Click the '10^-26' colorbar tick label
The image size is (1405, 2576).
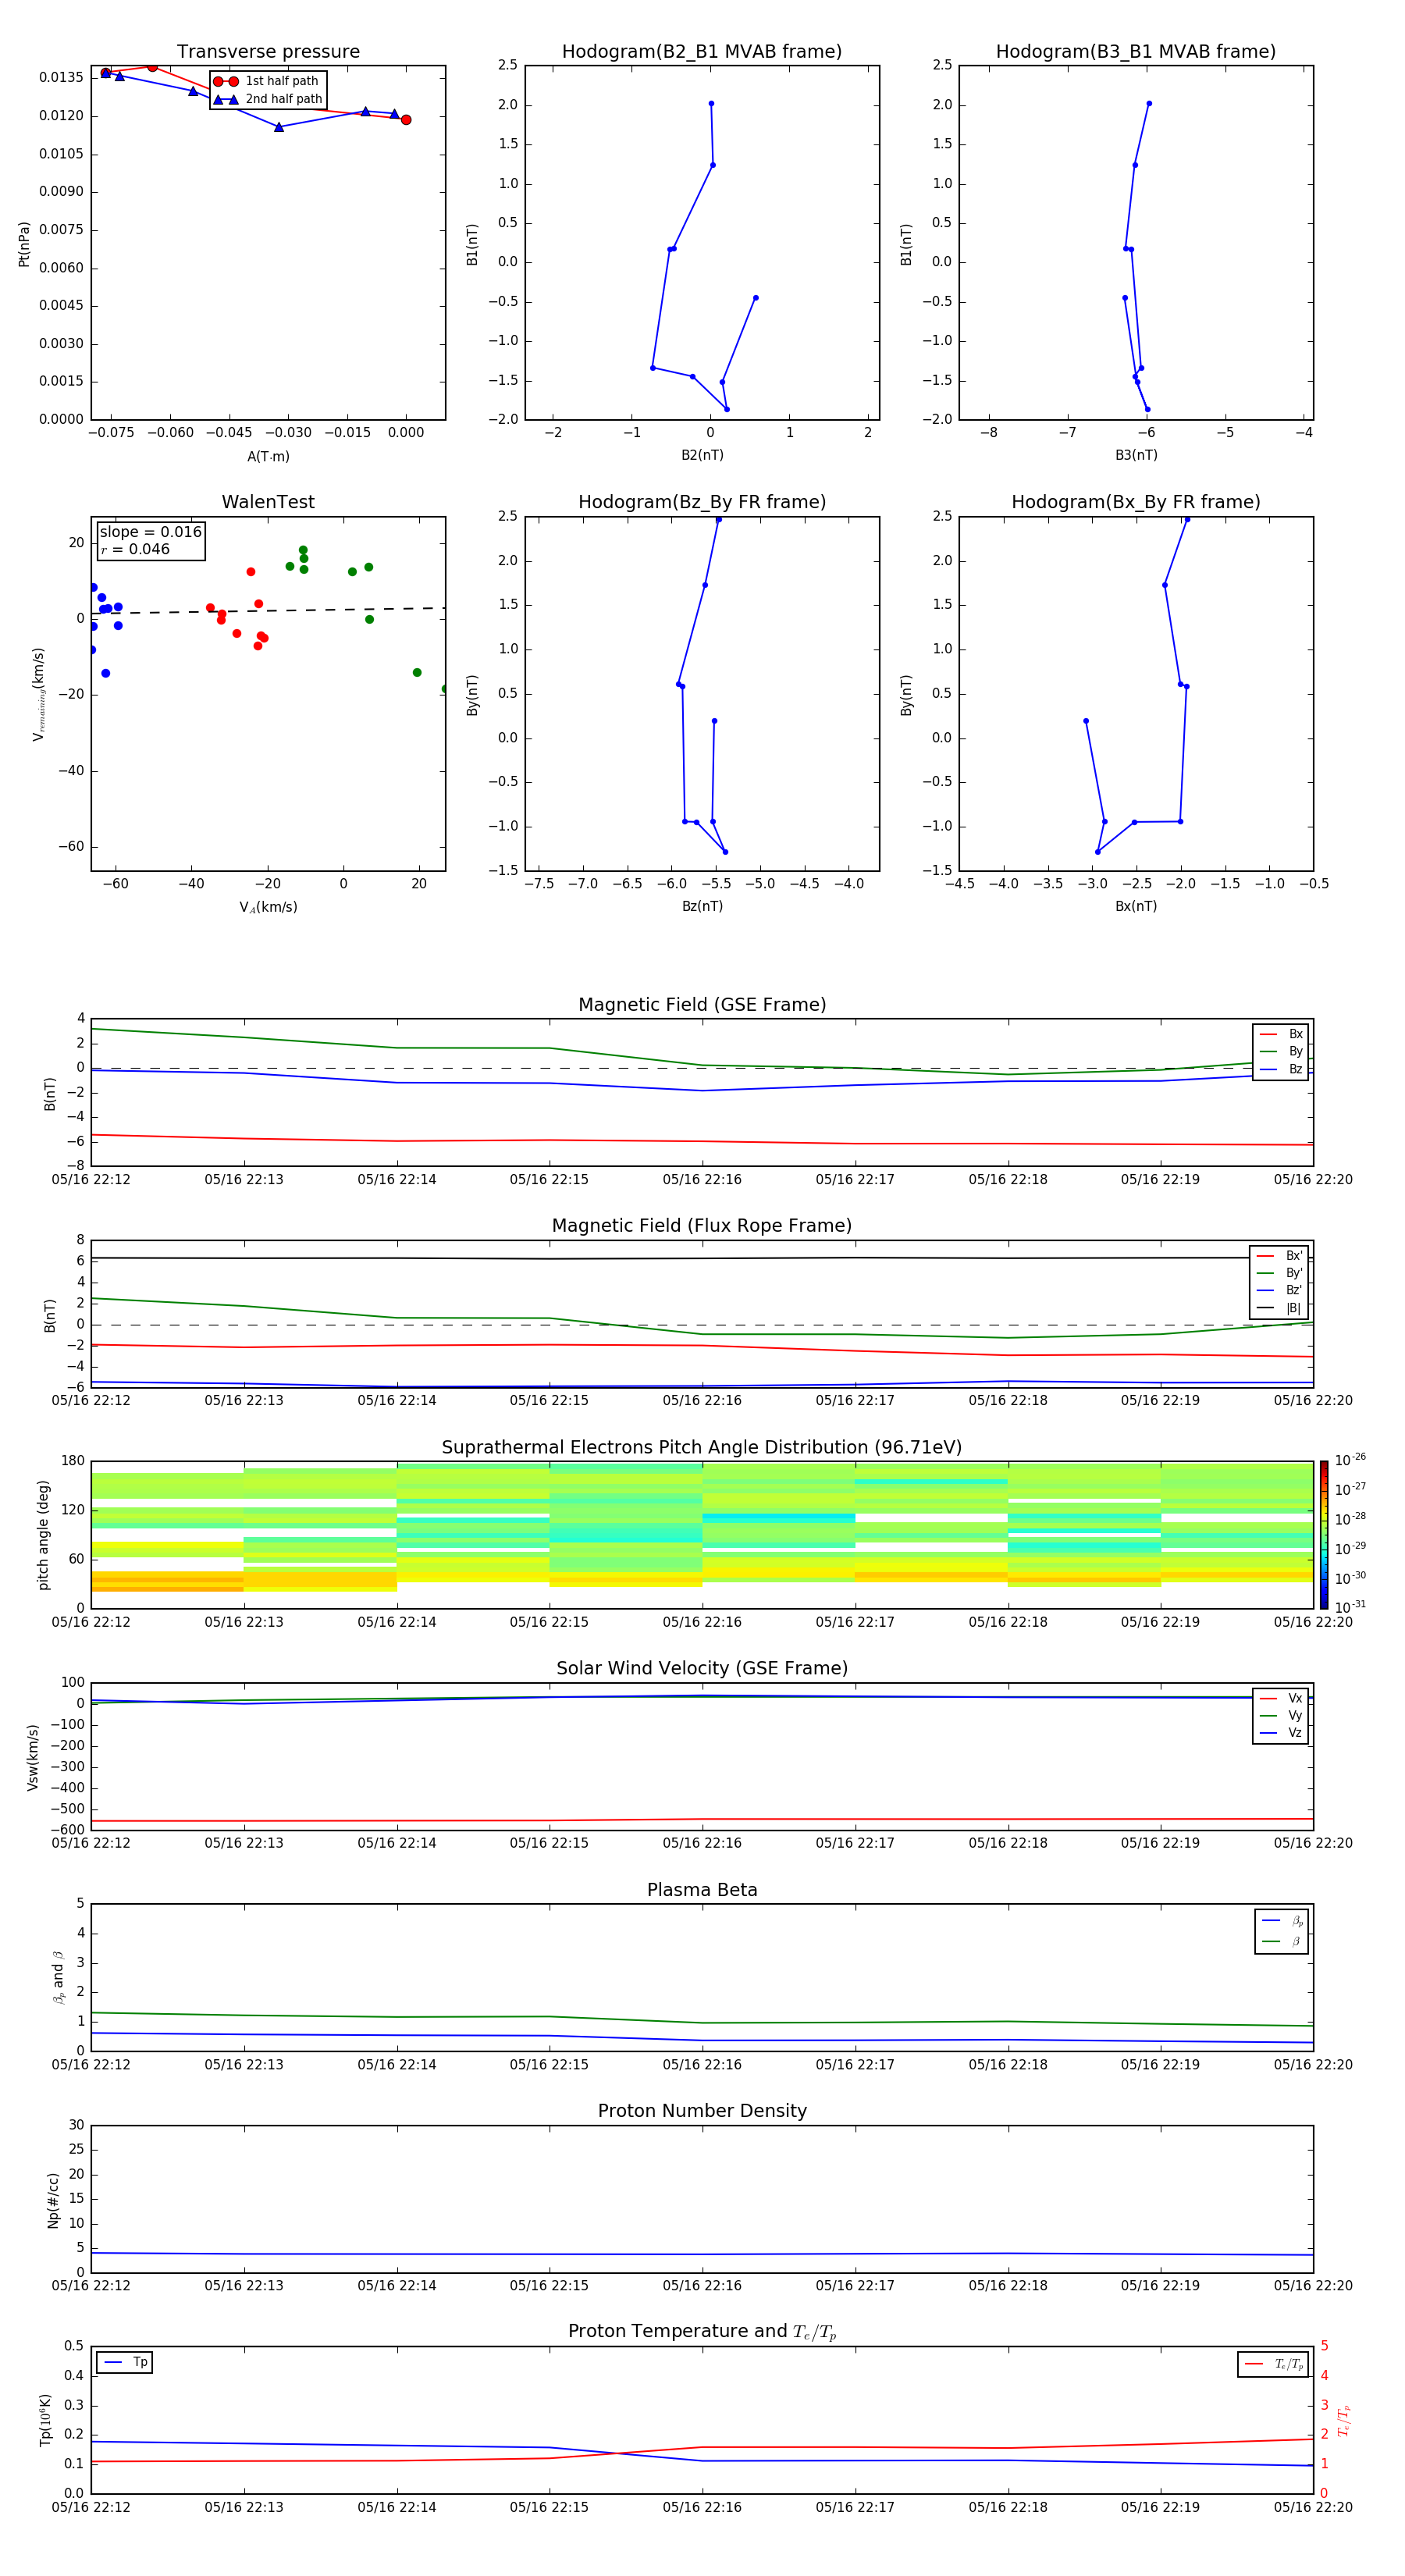[x=1350, y=1460]
